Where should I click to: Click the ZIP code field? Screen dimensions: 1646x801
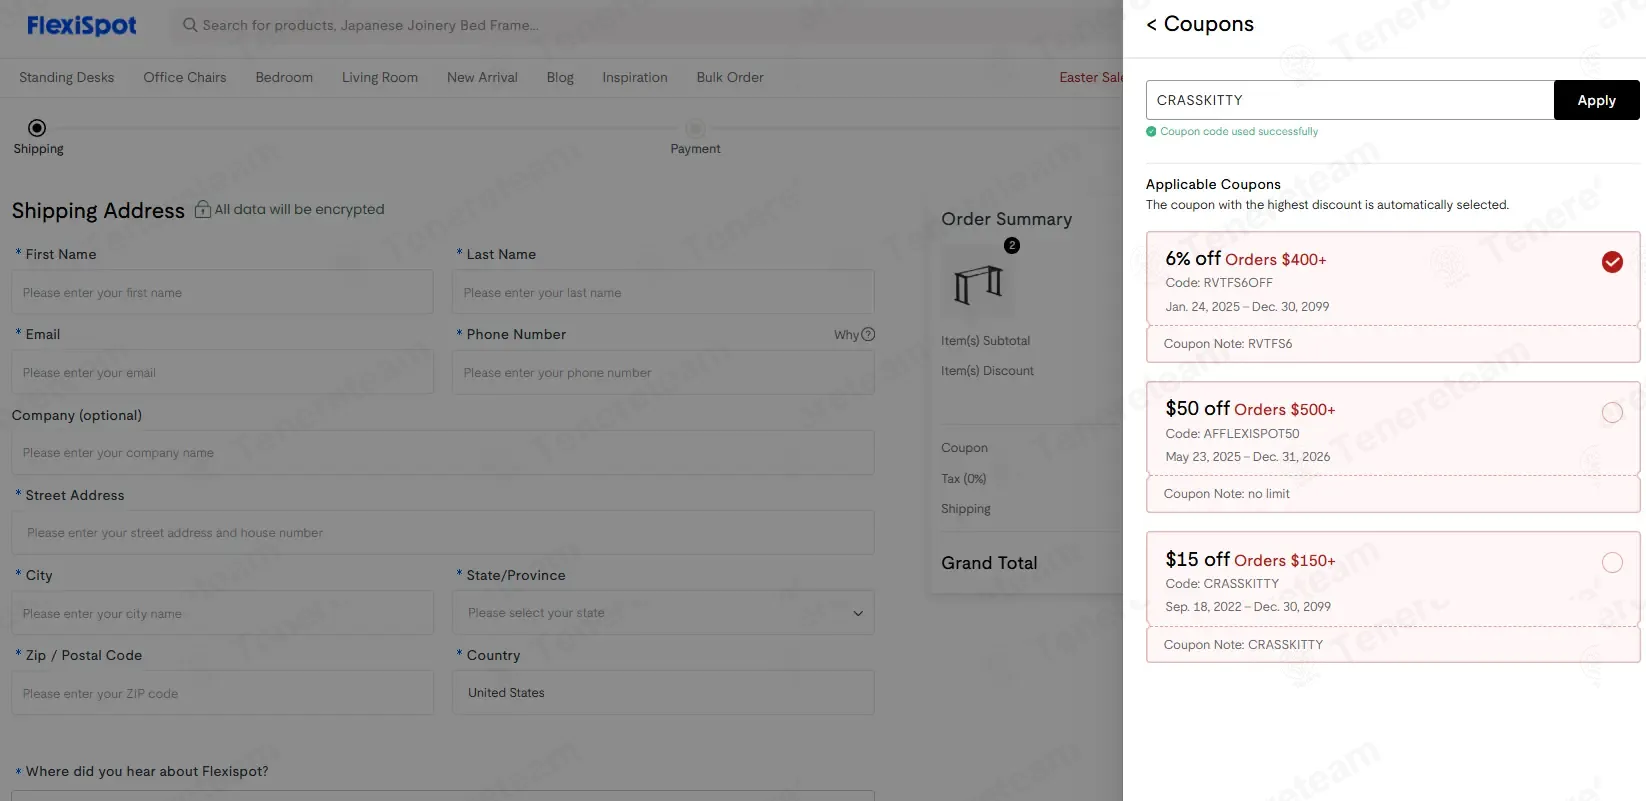222,693
